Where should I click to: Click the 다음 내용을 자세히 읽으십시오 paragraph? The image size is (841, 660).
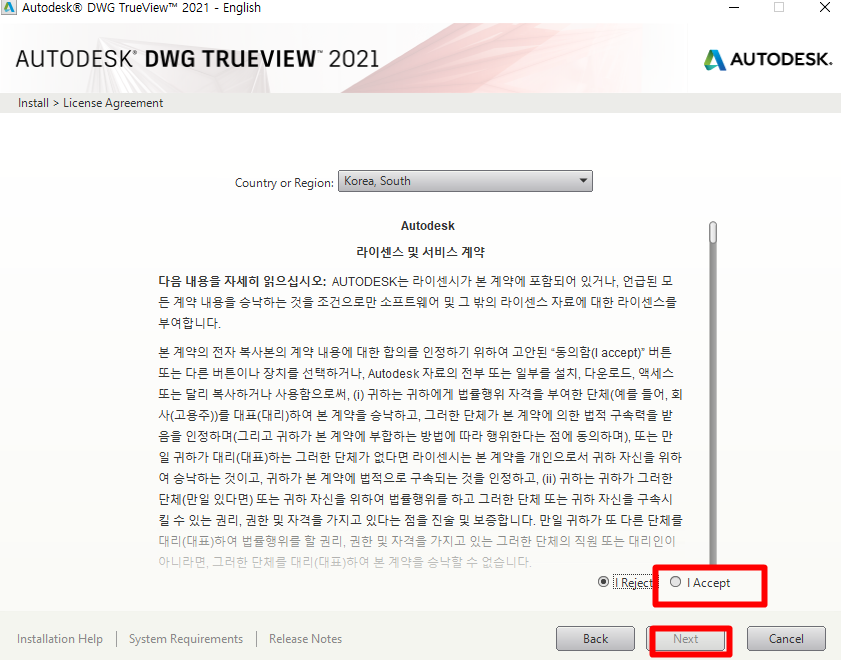click(x=420, y=302)
